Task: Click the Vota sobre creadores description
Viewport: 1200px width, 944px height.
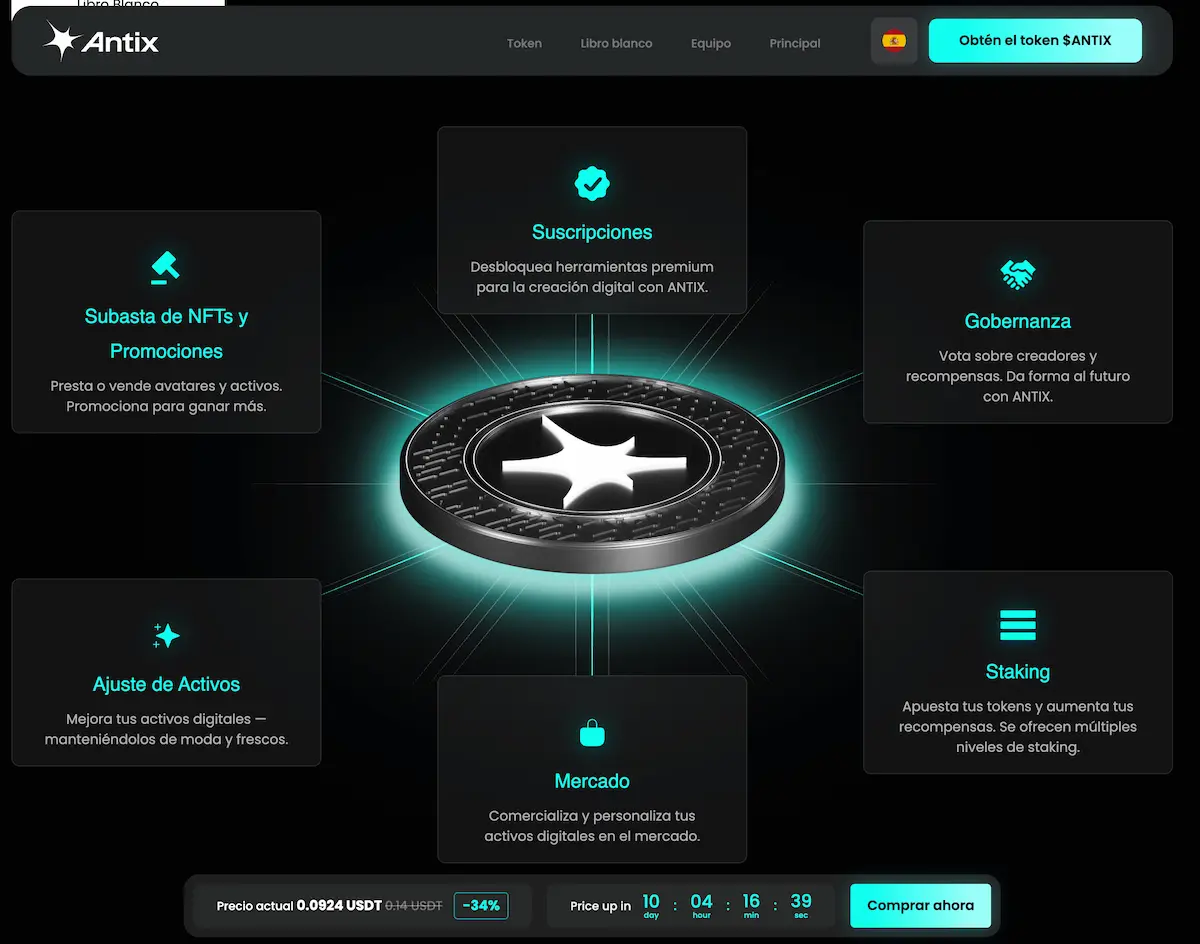Action: coord(1018,376)
